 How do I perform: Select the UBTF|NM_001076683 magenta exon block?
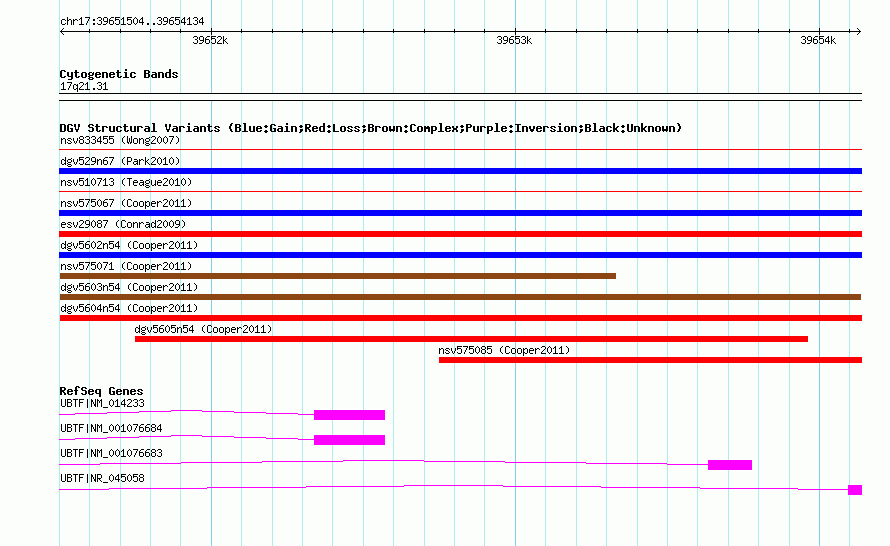pos(730,465)
